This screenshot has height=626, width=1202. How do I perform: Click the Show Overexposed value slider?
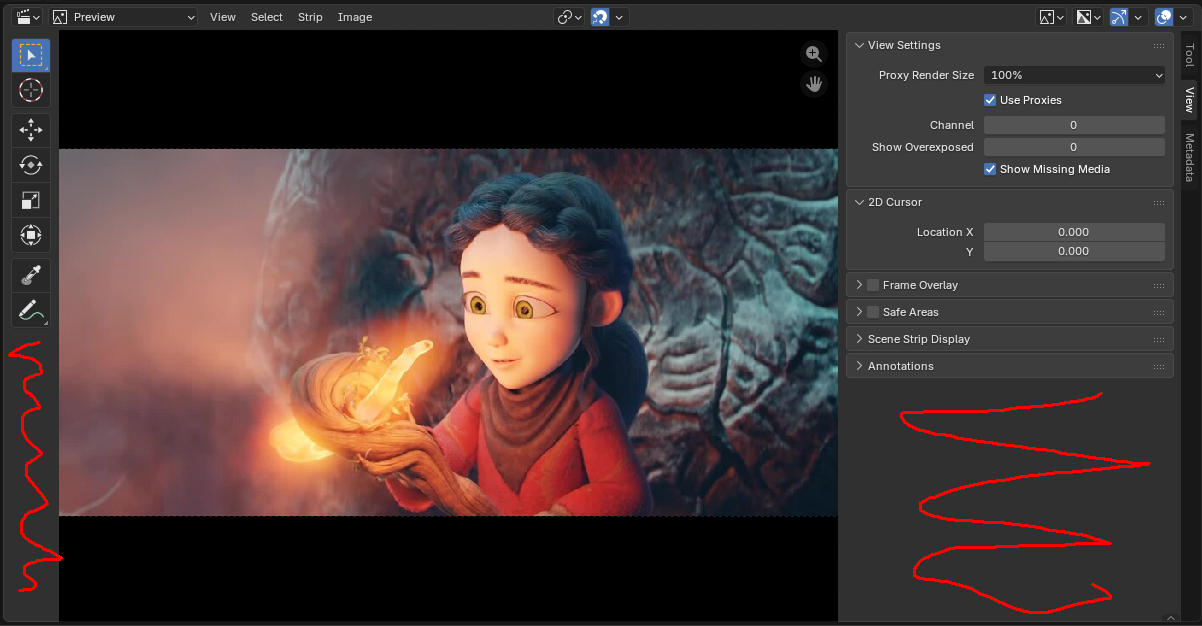pyautogui.click(x=1074, y=147)
